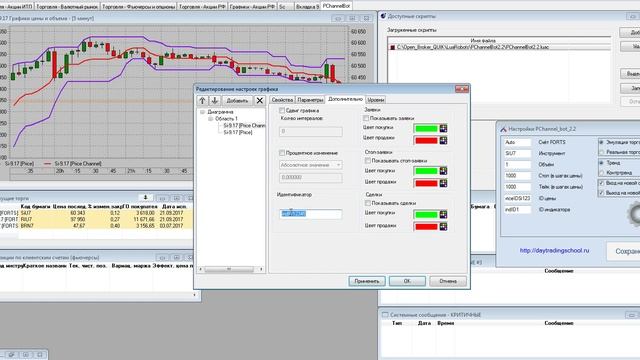This screenshot has width=640, height=360.
Task: Click the Инструмент field containing SiU7
Action: click(x=517, y=153)
